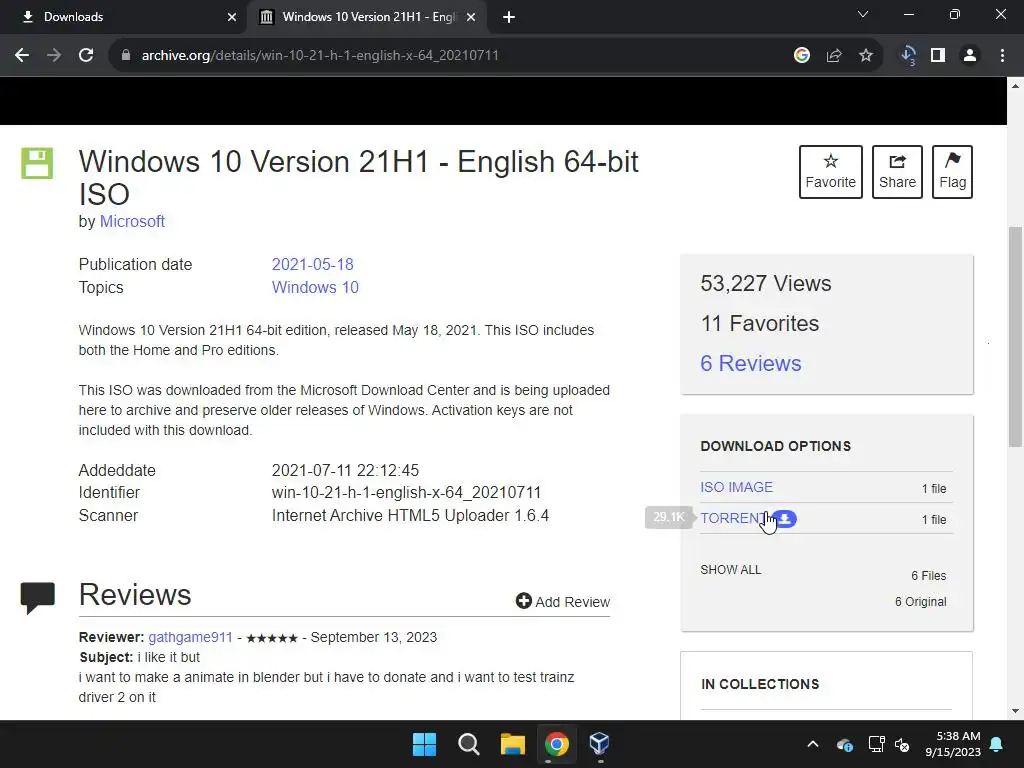1024x768 pixels.
Task: Click the Chrome taskbar icon
Action: (x=556, y=744)
